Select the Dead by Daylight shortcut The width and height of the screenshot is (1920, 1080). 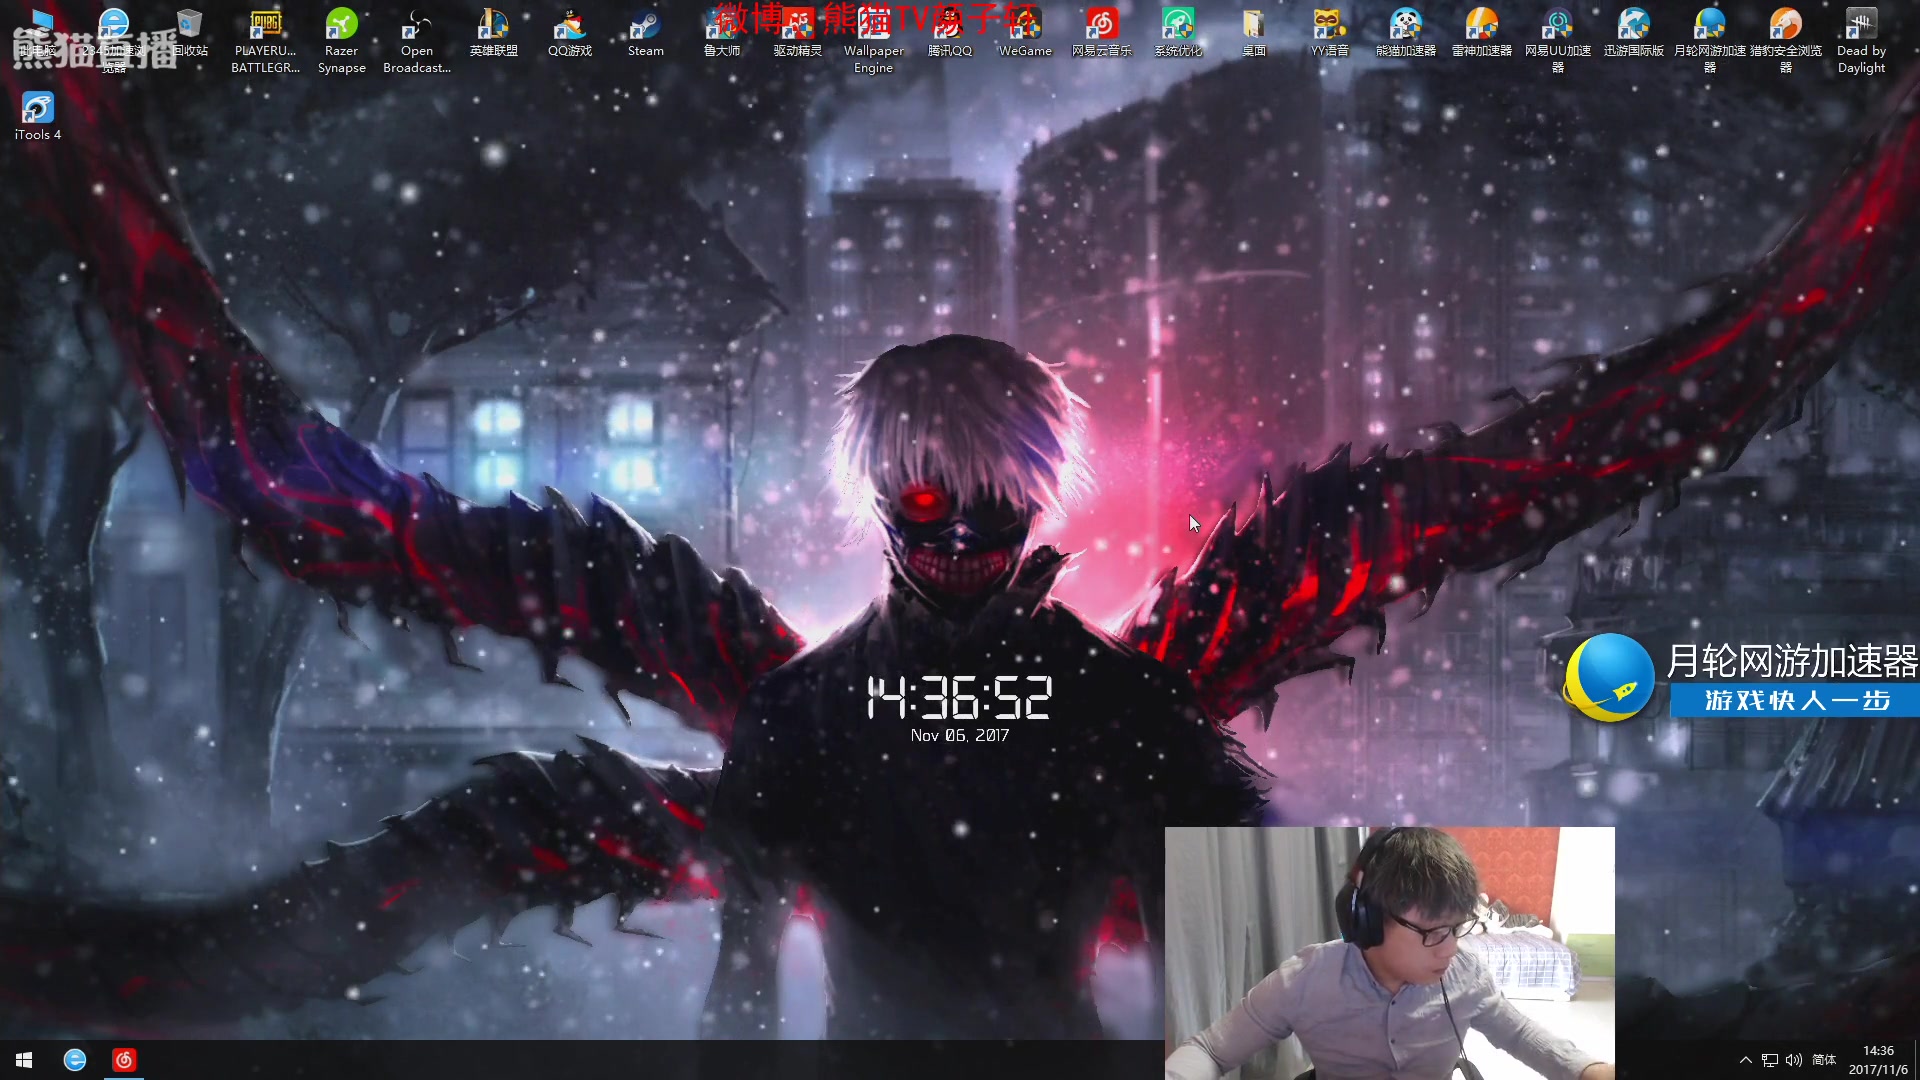(1862, 40)
